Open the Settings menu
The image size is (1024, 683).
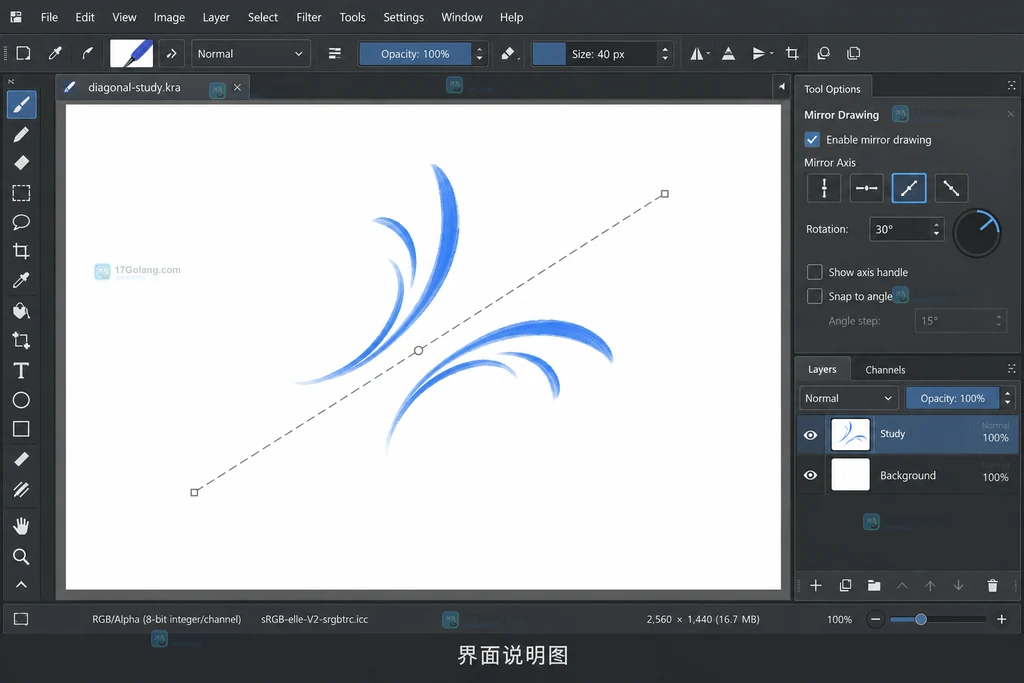tap(404, 17)
